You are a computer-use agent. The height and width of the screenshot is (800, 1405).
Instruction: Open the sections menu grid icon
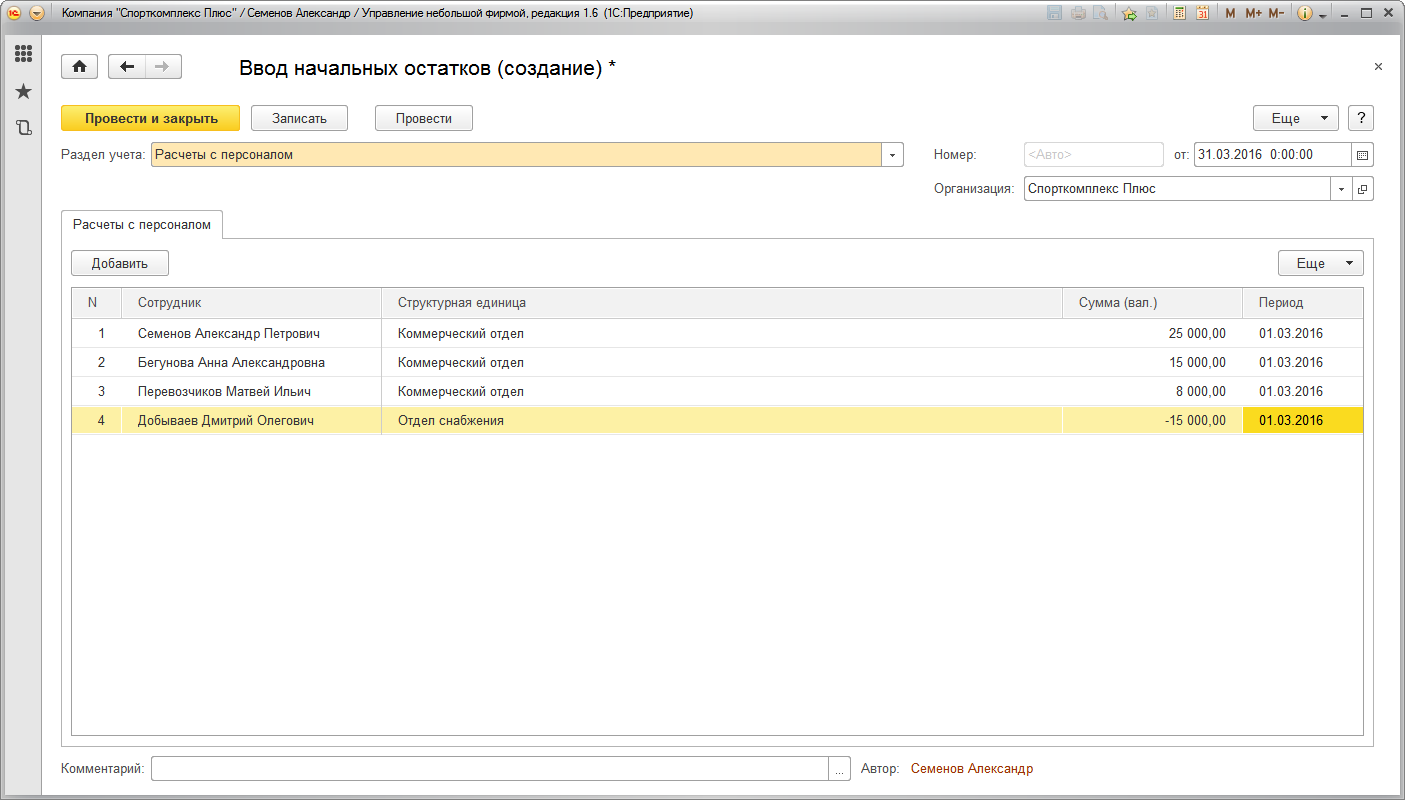23,54
